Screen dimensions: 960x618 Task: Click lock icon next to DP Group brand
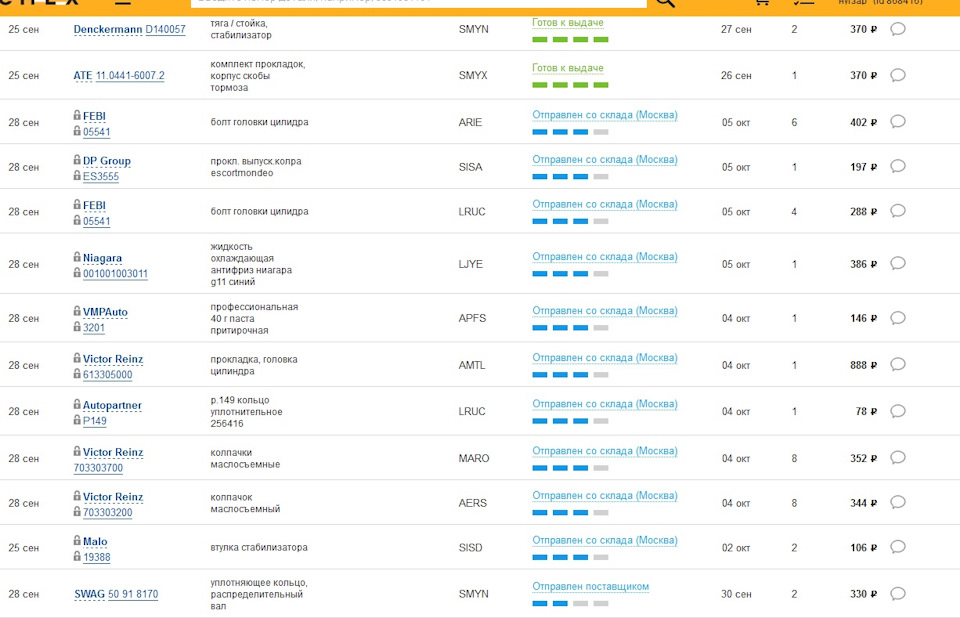[x=77, y=160]
